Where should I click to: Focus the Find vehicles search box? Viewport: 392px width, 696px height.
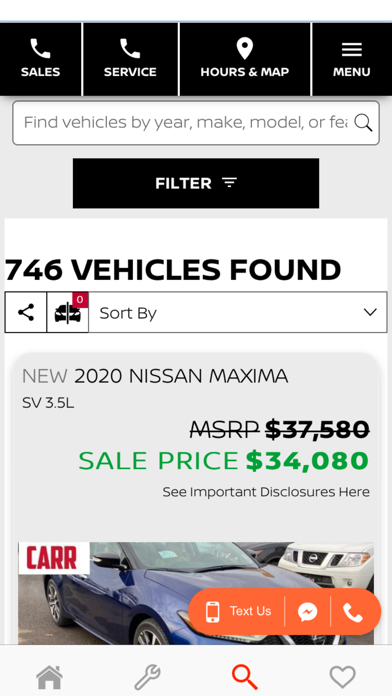pos(196,123)
